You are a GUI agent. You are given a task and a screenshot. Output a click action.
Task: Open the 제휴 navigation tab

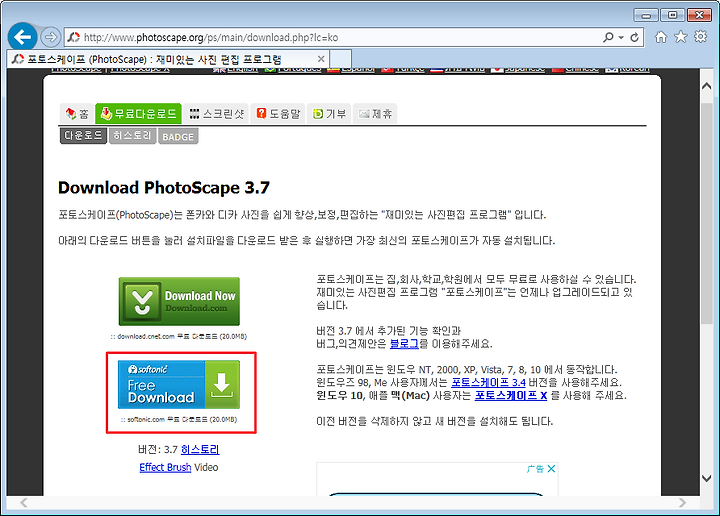375,113
